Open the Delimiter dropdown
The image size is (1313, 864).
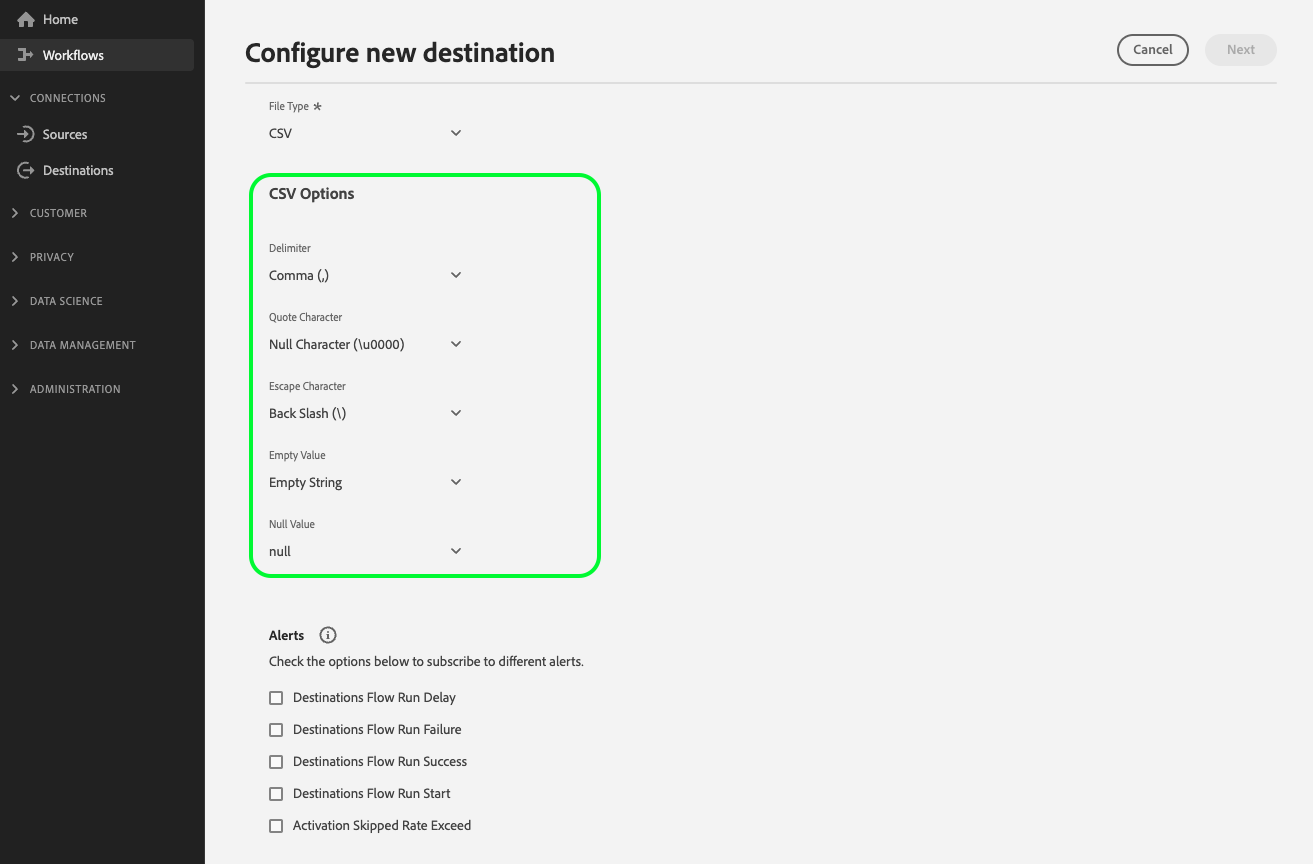pyautogui.click(x=365, y=275)
